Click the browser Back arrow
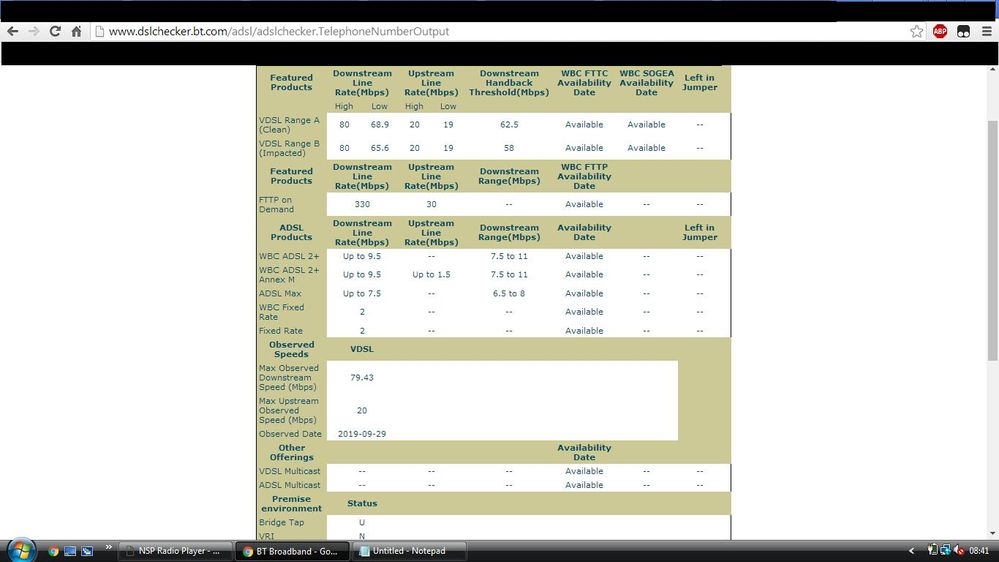The width and height of the screenshot is (999, 562). tap(12, 31)
